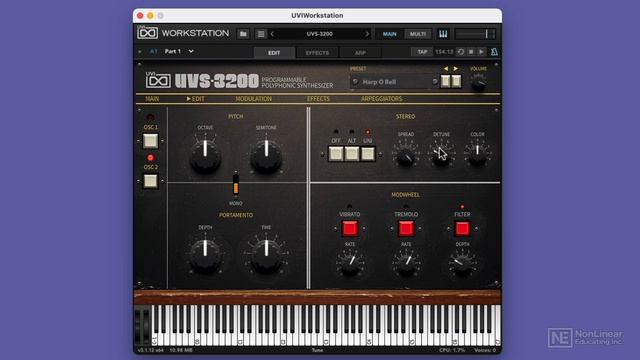Viewport: 640px width, 360px height.
Task: Set stereo mode to UNI
Action: tap(368, 154)
